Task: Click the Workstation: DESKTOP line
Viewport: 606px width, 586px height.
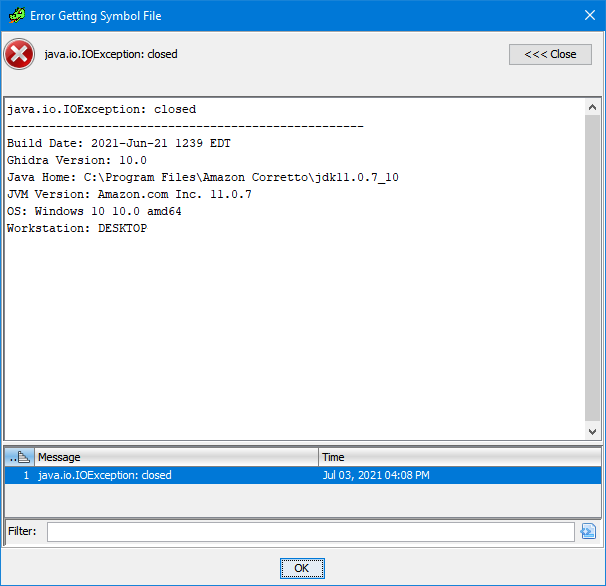Action: coord(77,228)
